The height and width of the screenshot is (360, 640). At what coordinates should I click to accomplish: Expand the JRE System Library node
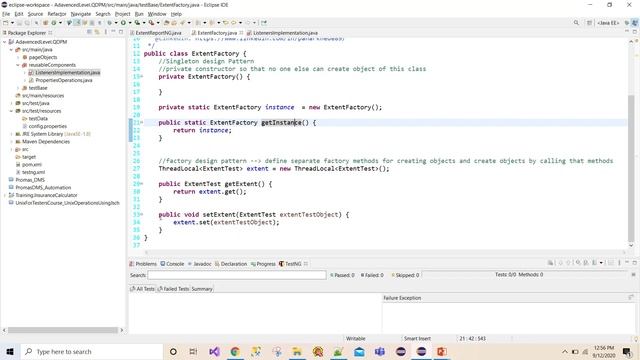coord(11,134)
